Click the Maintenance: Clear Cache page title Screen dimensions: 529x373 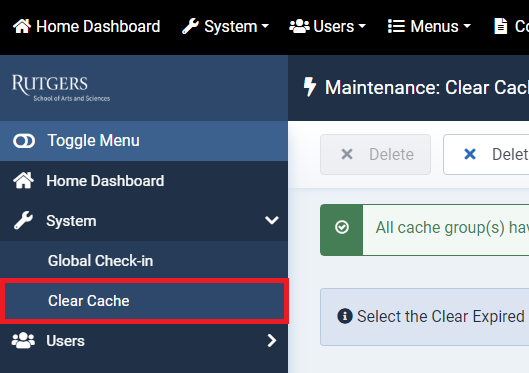coord(427,87)
